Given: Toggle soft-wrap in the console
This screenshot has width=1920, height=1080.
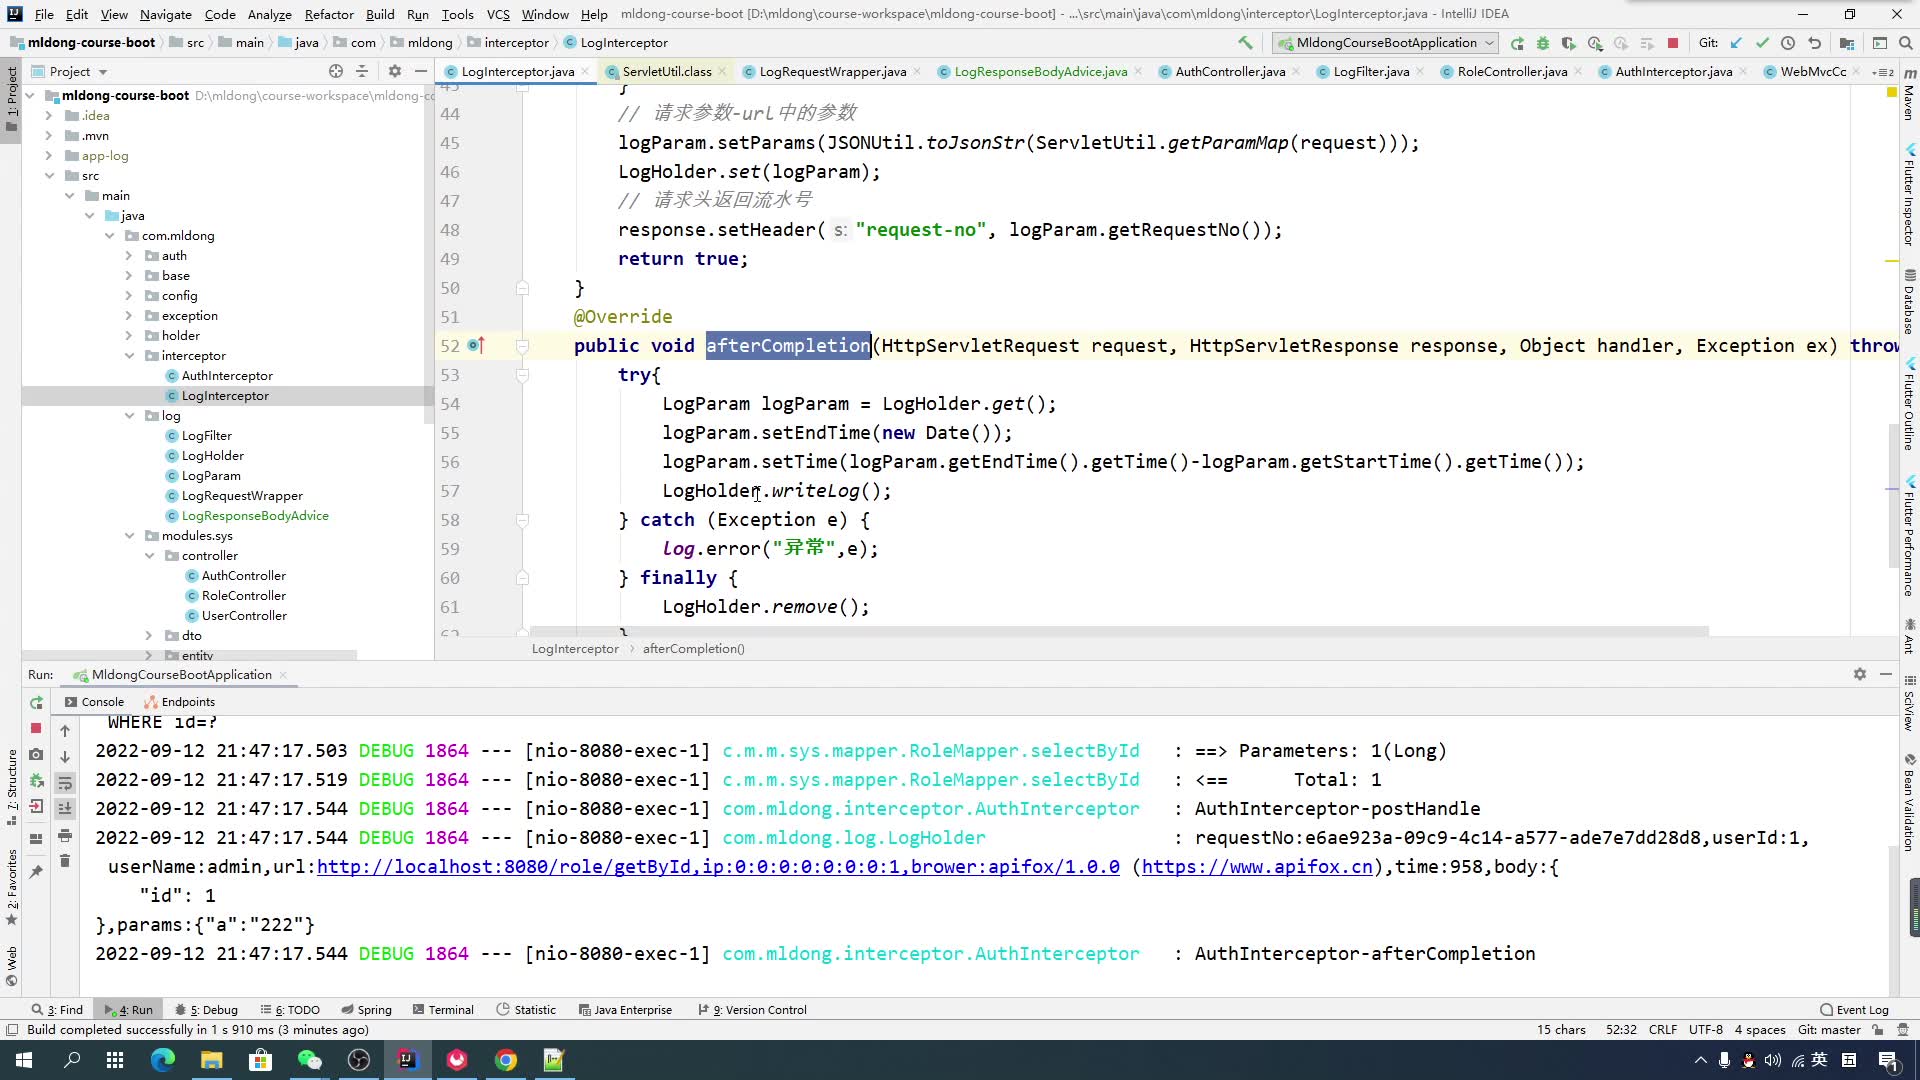Looking at the screenshot, I should 65,783.
